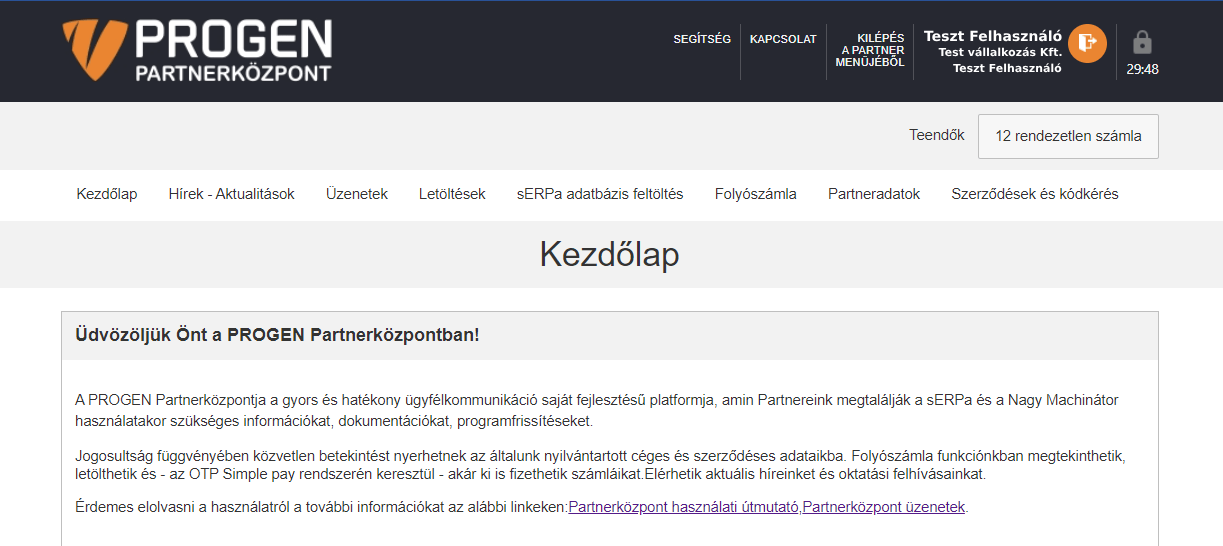1223x546 pixels.
Task: Click the Kezdőlap page heading
Action: click(x=610, y=254)
